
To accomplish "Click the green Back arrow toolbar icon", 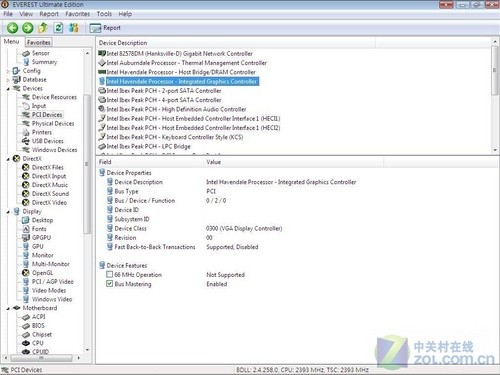I will point(13,28).
